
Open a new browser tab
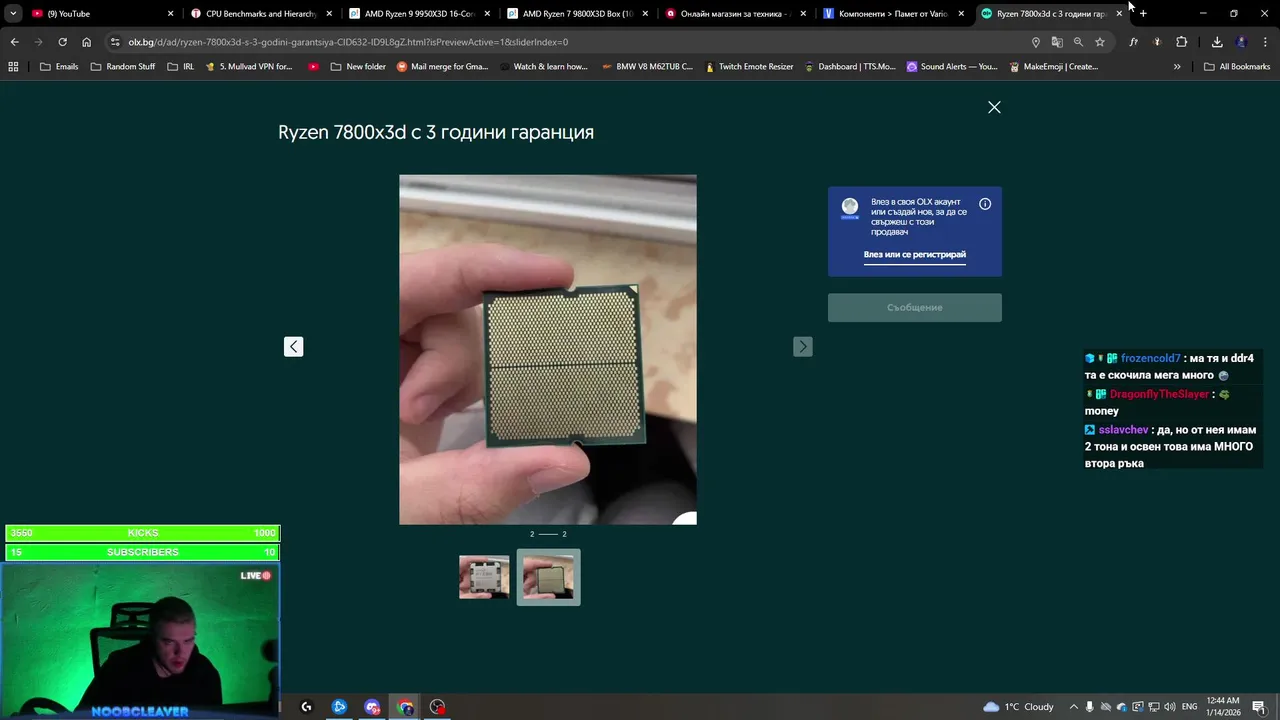point(1143,14)
